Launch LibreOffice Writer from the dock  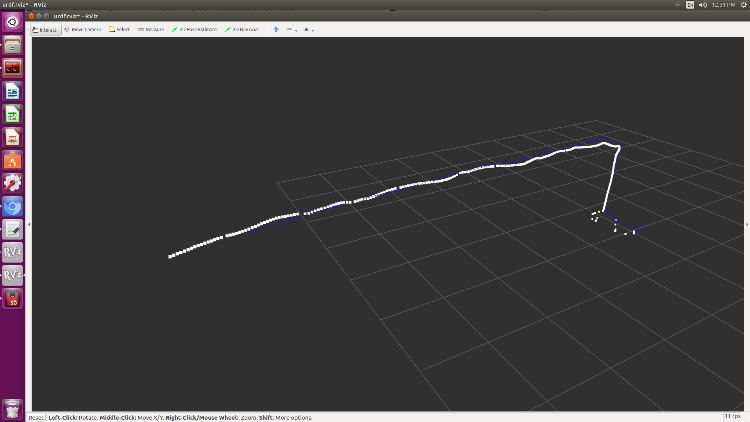coord(13,92)
